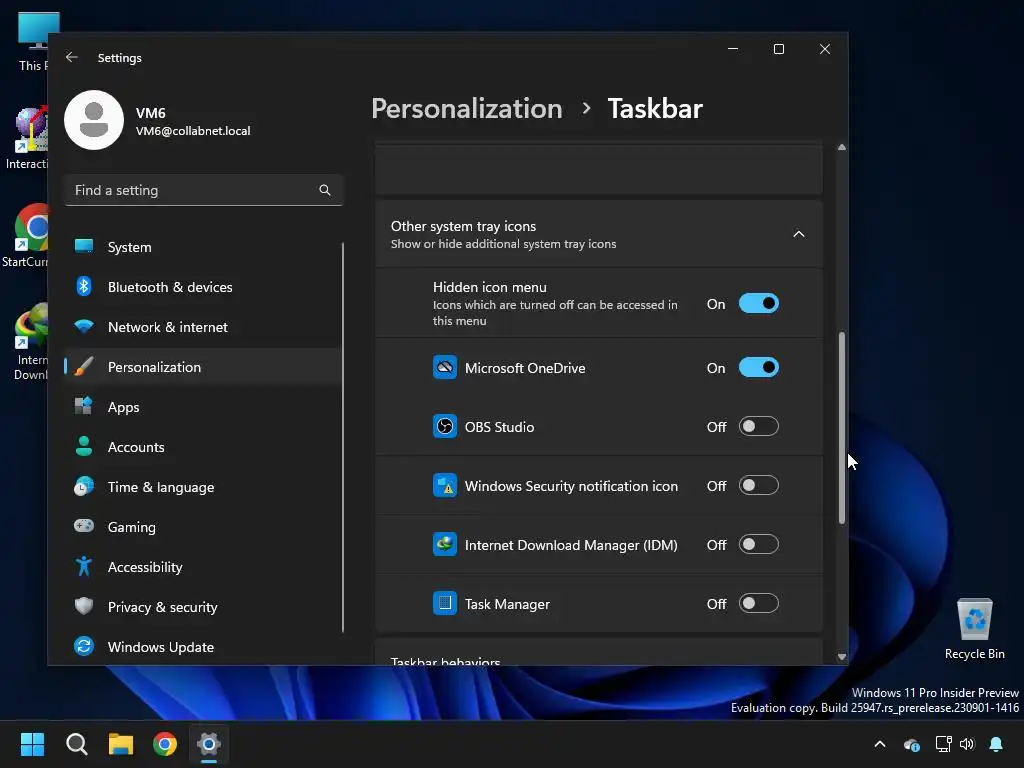Click the OneDrive cloud tray icon

[912, 744]
